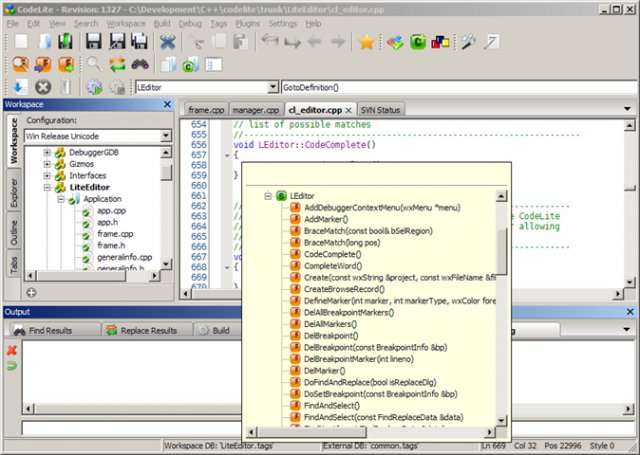
Task: Click the Save file floppy icon
Action: click(93, 42)
